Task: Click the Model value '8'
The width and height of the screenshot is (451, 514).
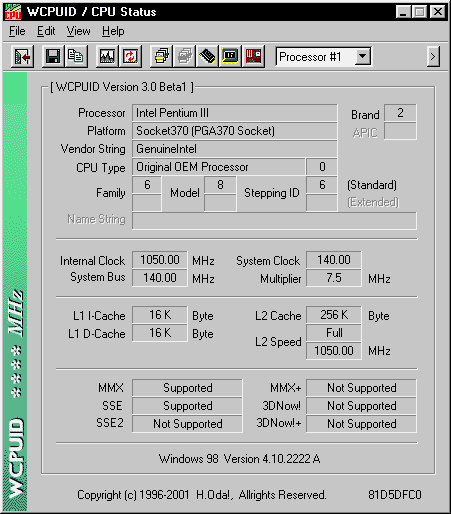Action: coord(220,185)
